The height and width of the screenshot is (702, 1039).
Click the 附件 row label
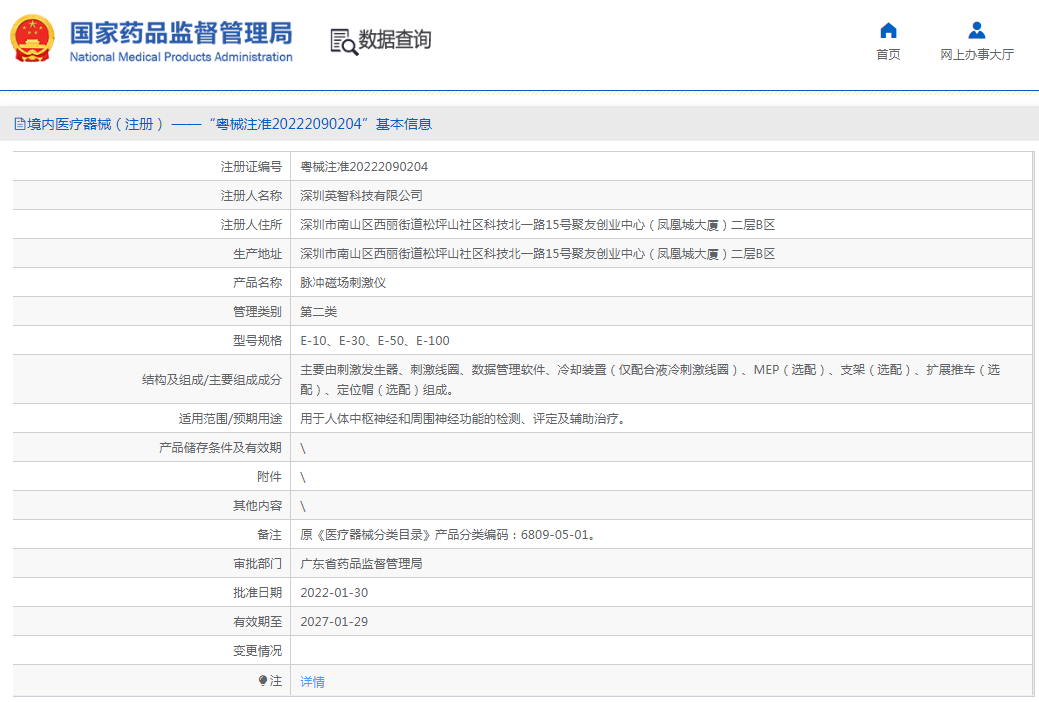tap(269, 477)
